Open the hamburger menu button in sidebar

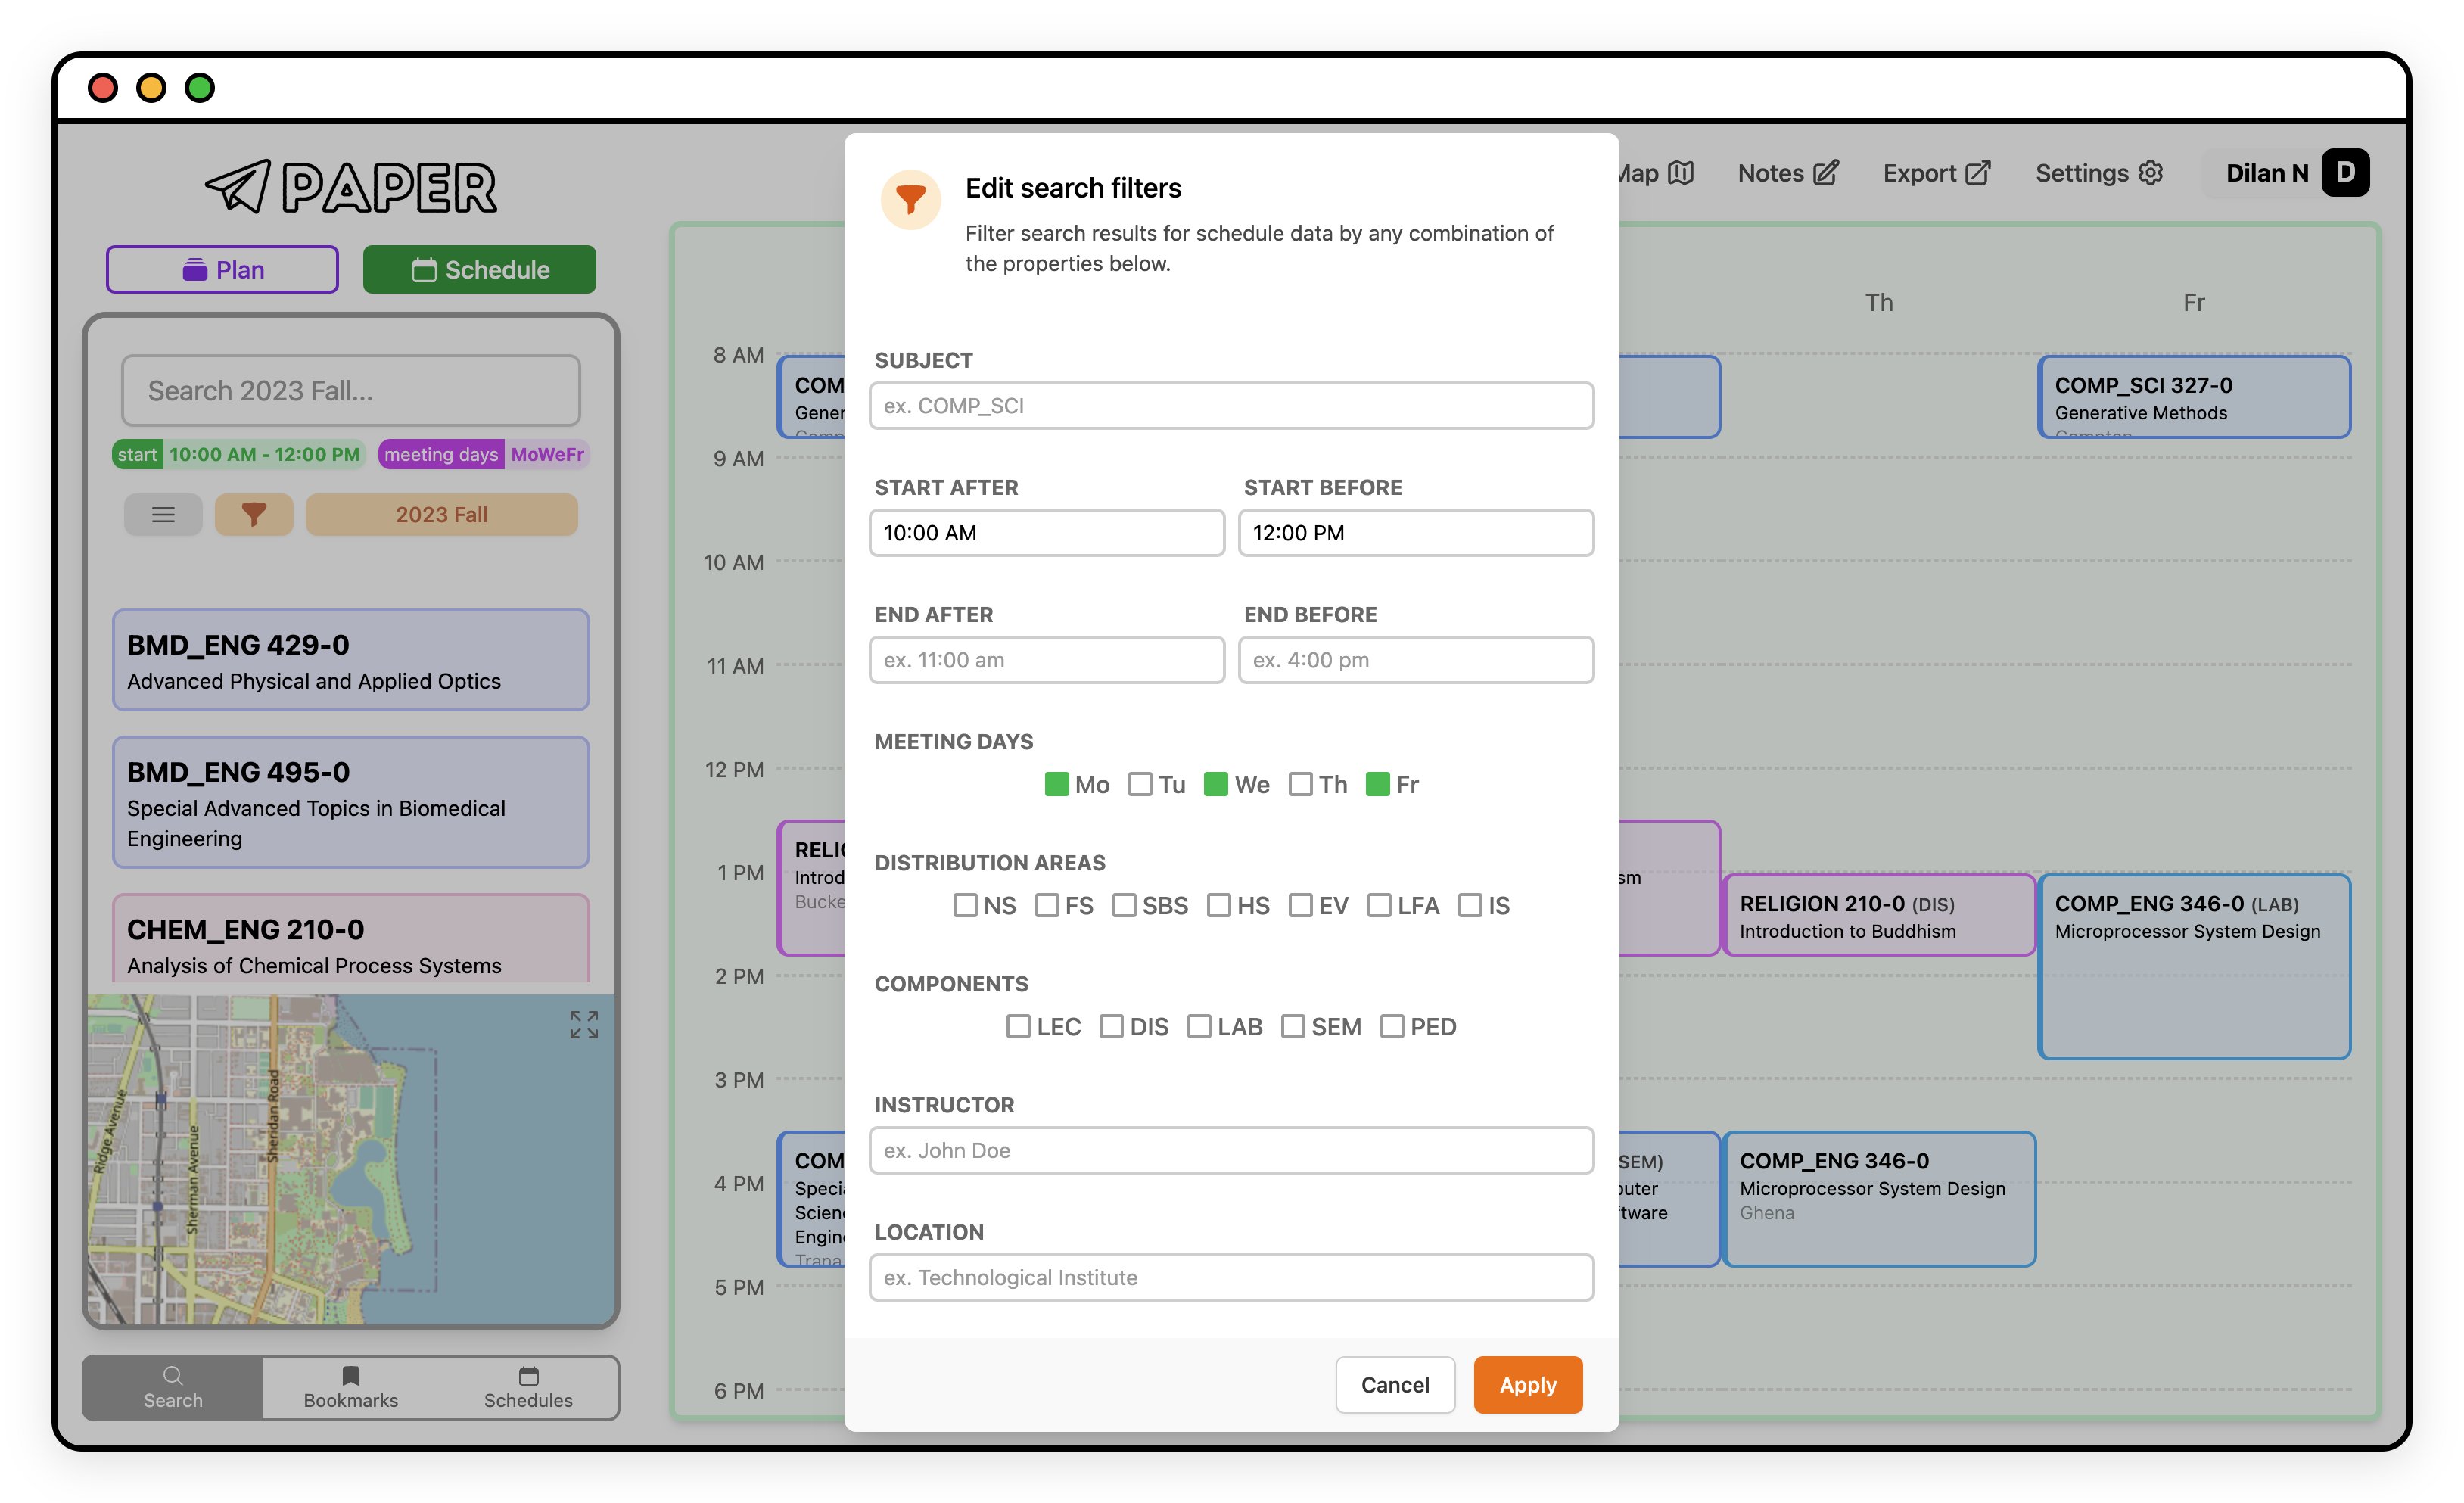(x=163, y=514)
